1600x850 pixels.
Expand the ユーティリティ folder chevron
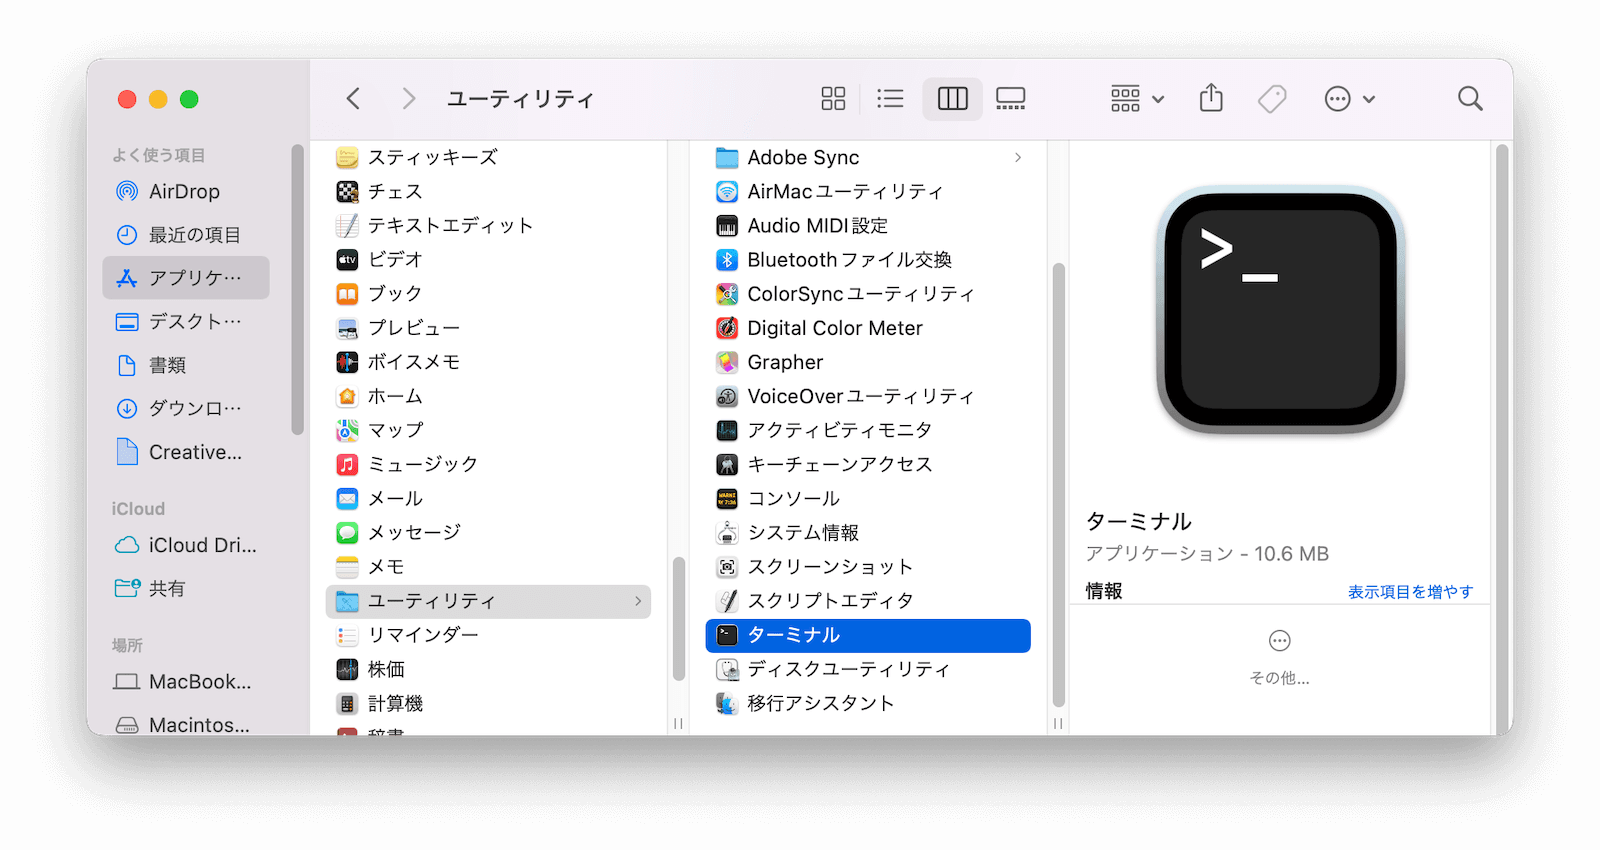638,601
